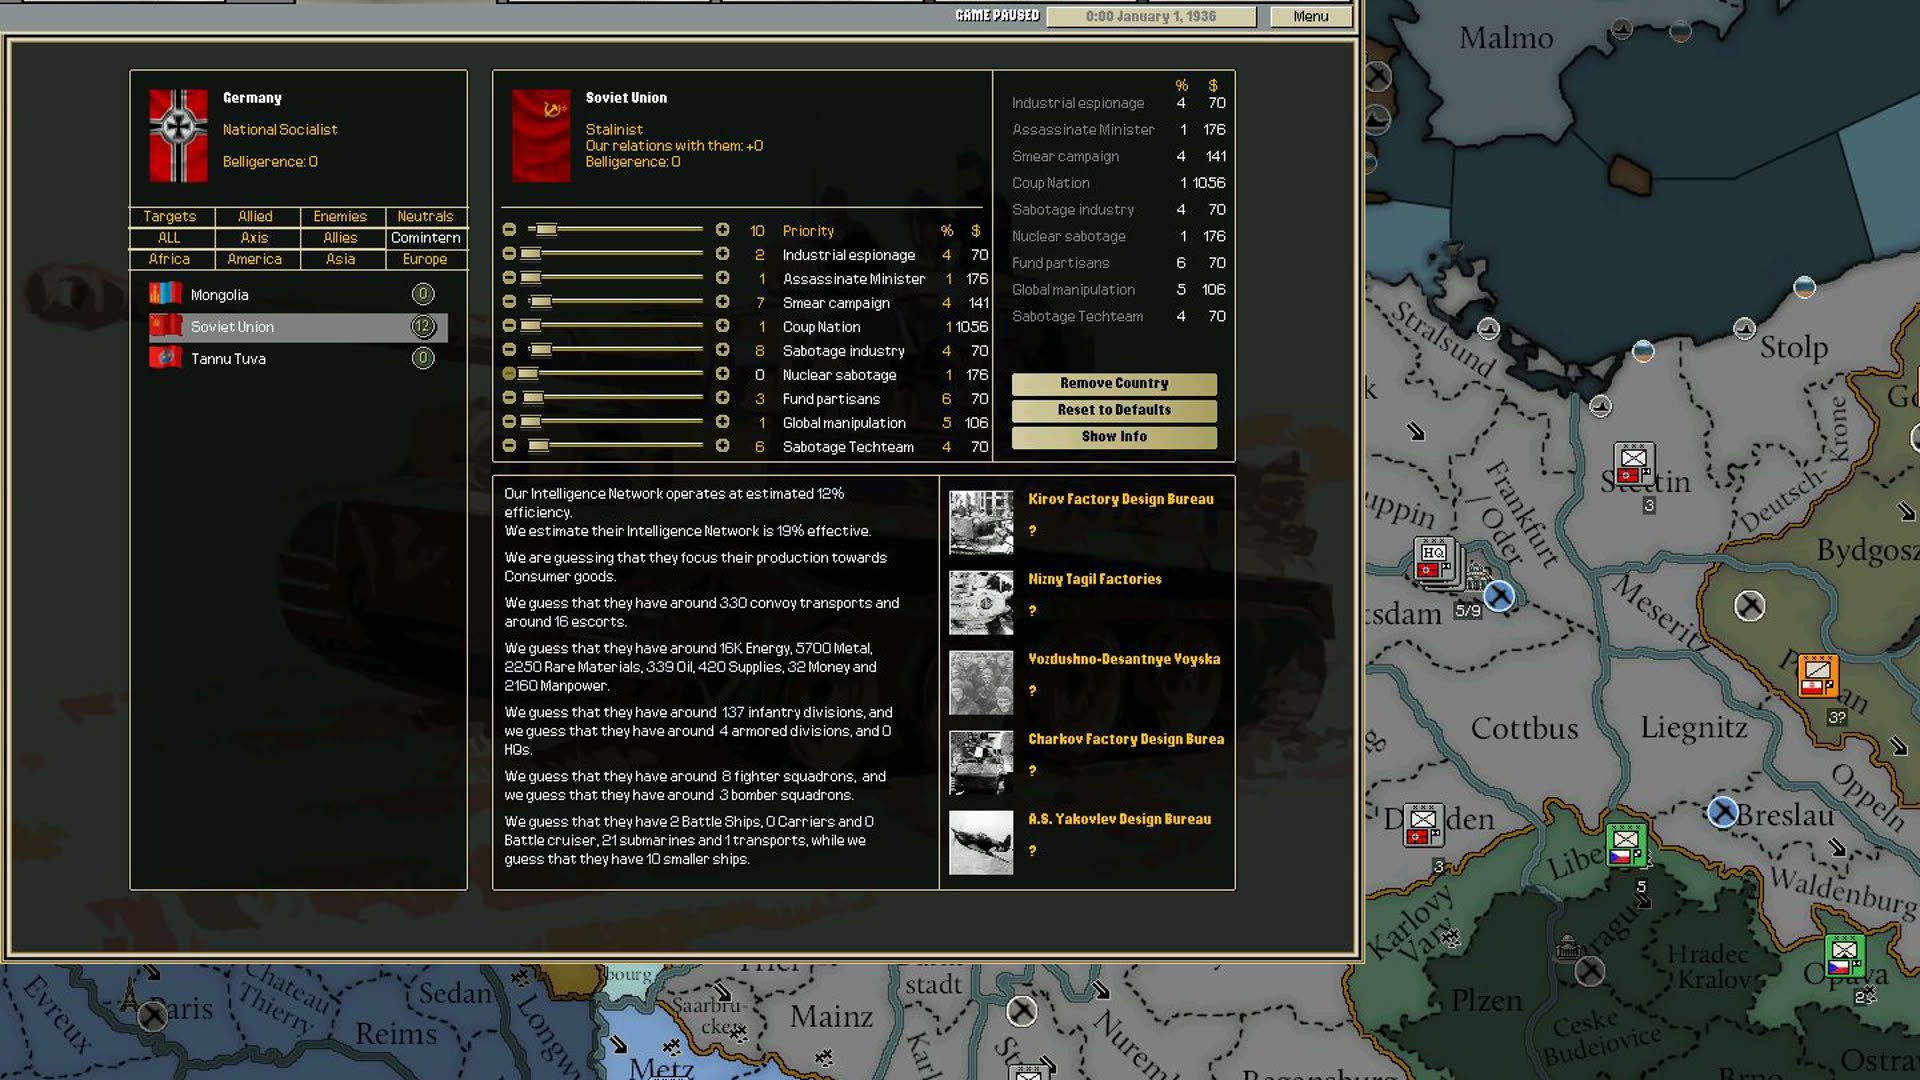Select the America filter tab
1920x1080 pixels.
[255, 259]
